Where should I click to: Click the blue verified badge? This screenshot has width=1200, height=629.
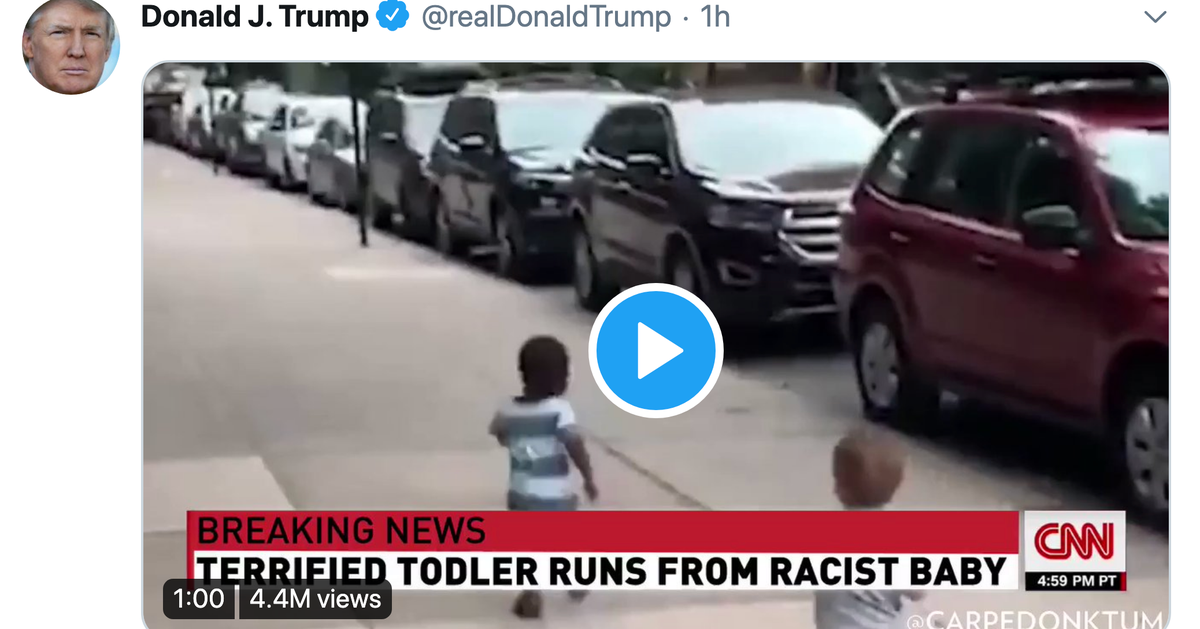pos(393,16)
